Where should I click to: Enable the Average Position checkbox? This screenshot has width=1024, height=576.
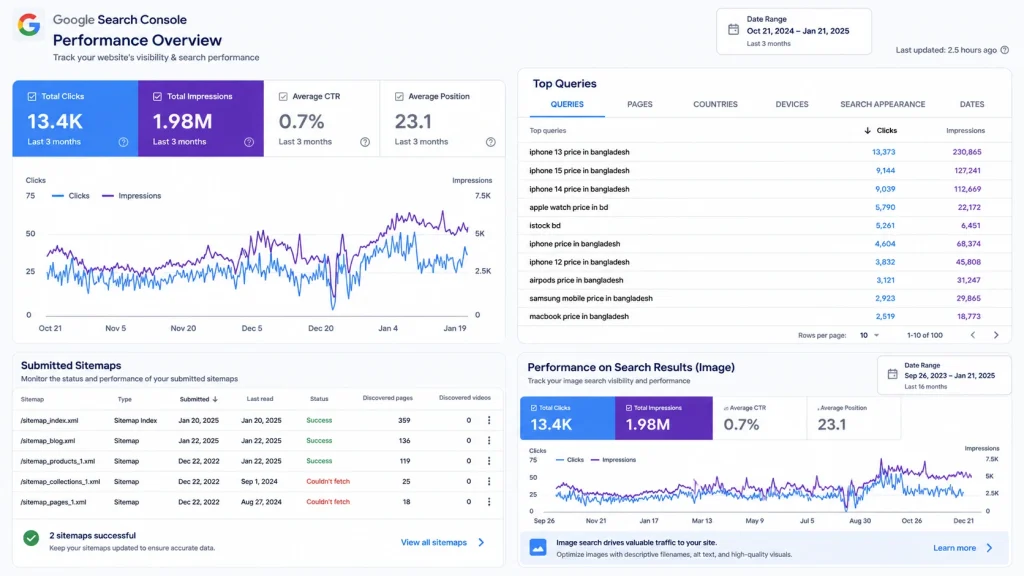click(x=399, y=96)
